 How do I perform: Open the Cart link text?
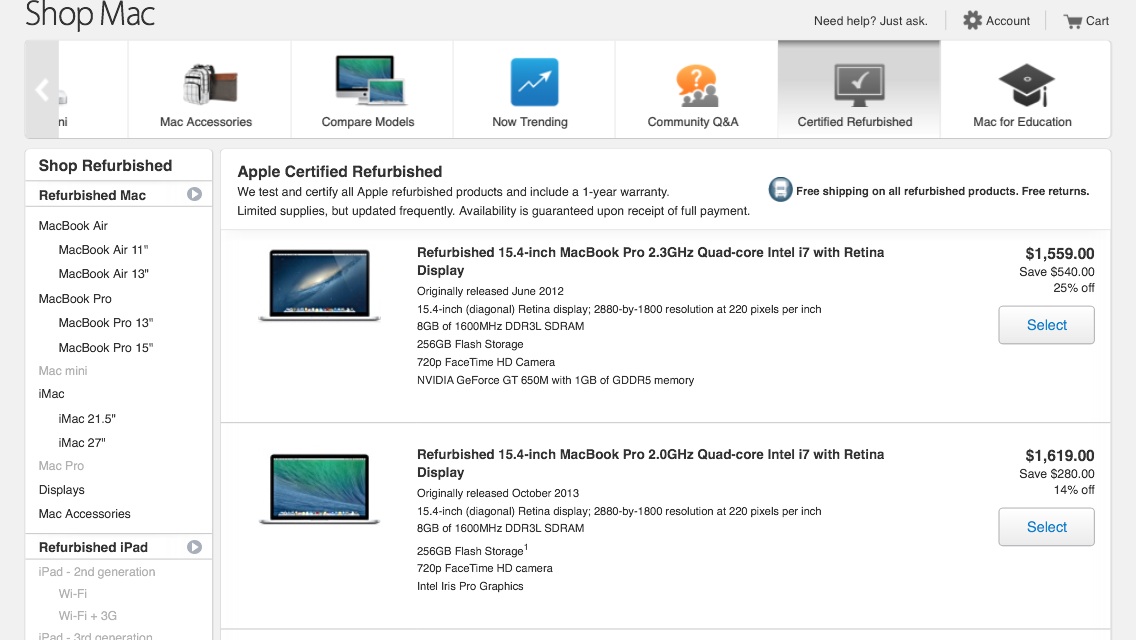coord(1097,21)
